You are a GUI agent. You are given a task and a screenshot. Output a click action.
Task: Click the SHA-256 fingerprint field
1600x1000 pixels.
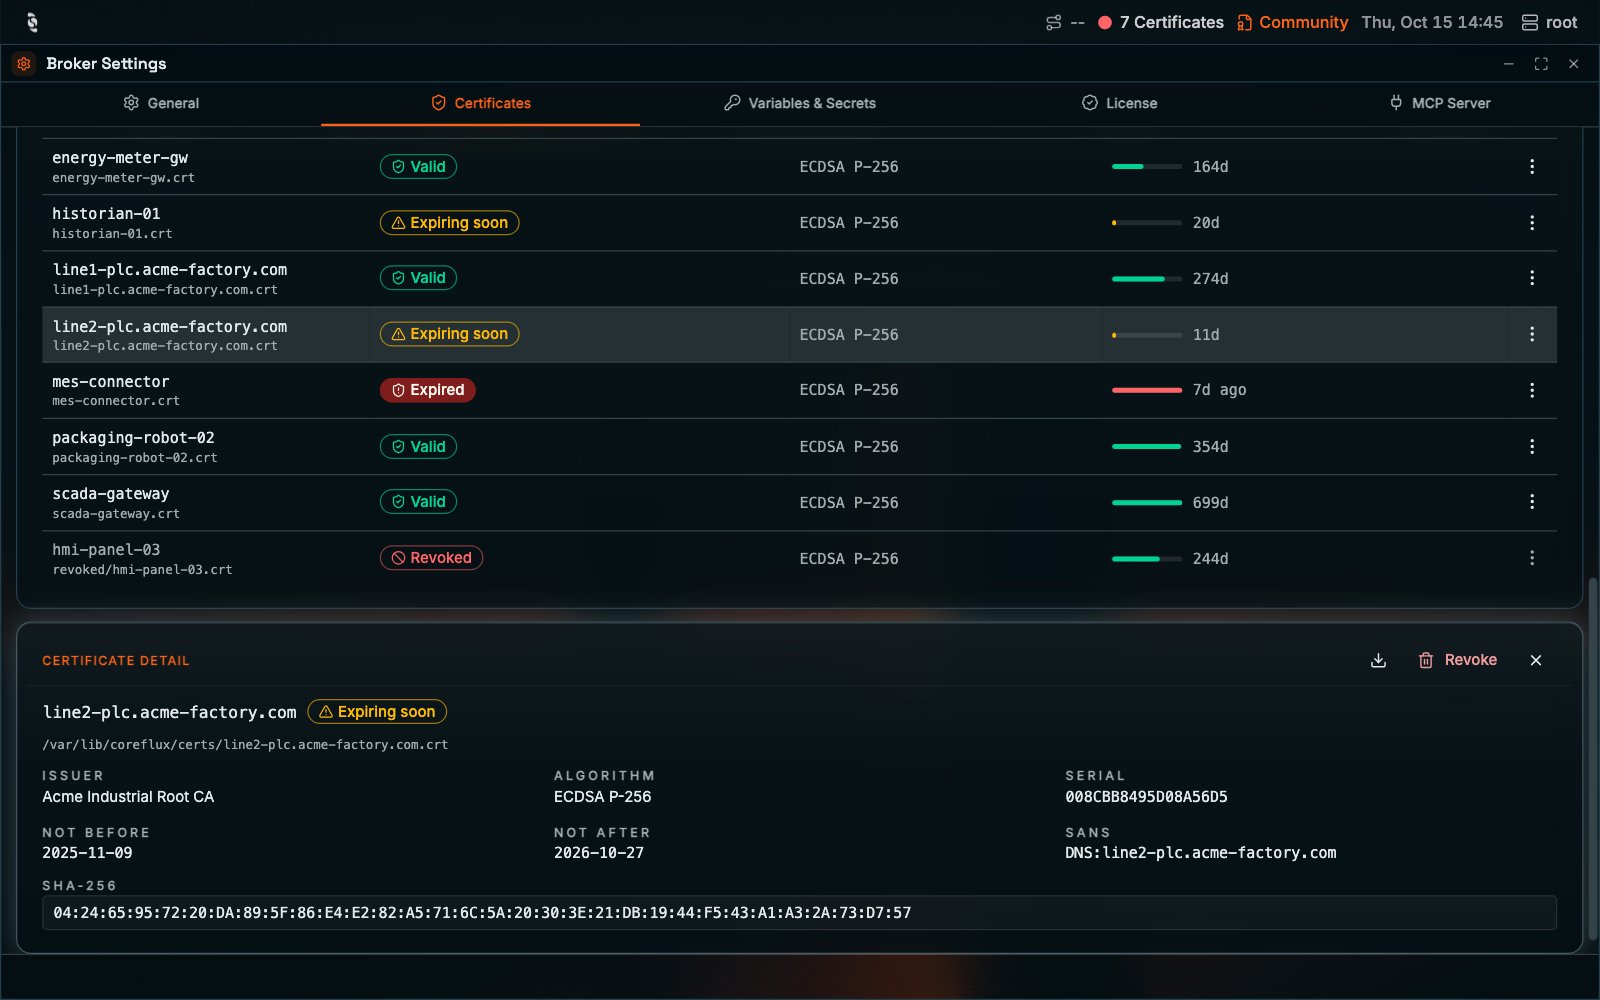point(799,913)
